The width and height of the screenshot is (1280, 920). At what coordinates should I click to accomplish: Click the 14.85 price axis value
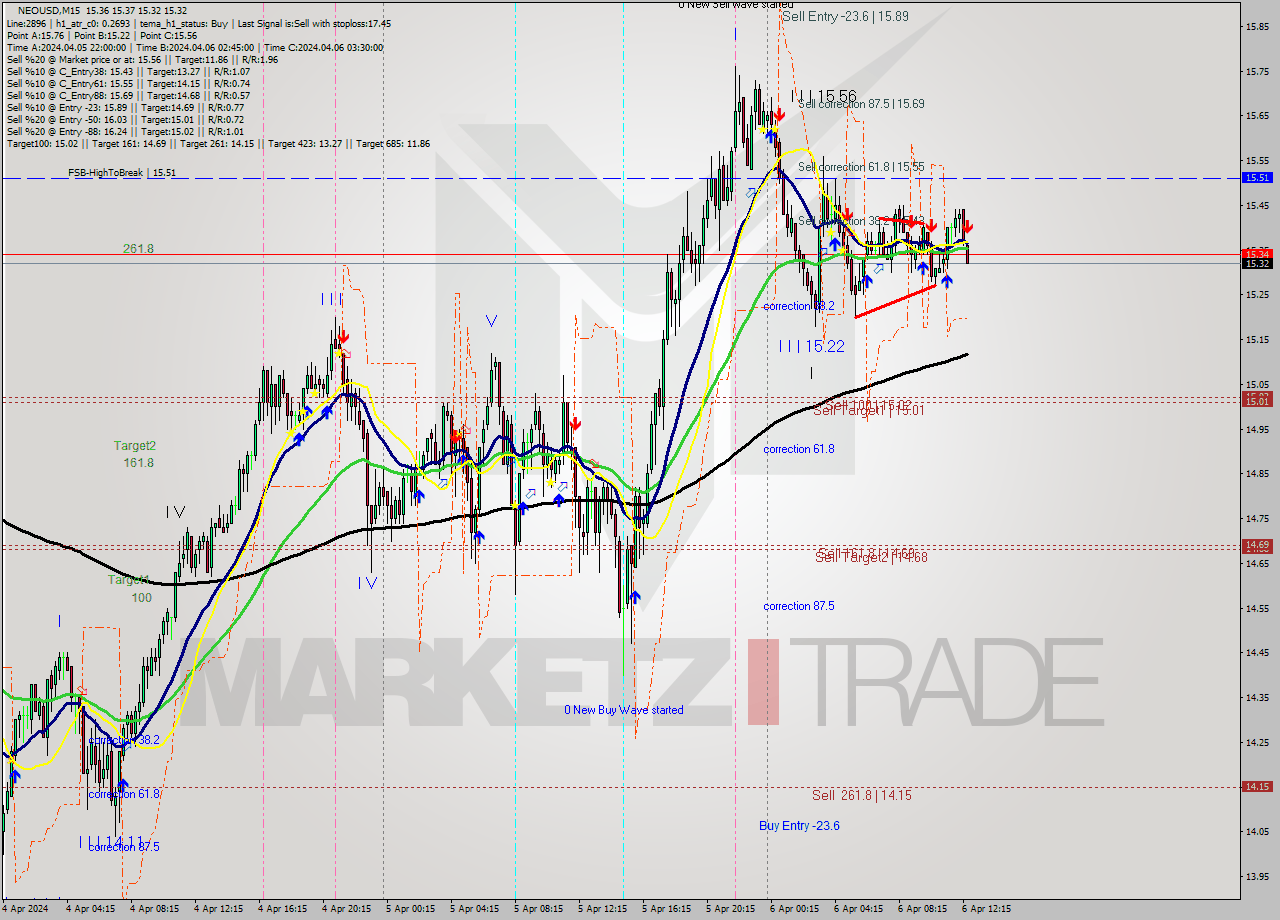(x=1257, y=474)
